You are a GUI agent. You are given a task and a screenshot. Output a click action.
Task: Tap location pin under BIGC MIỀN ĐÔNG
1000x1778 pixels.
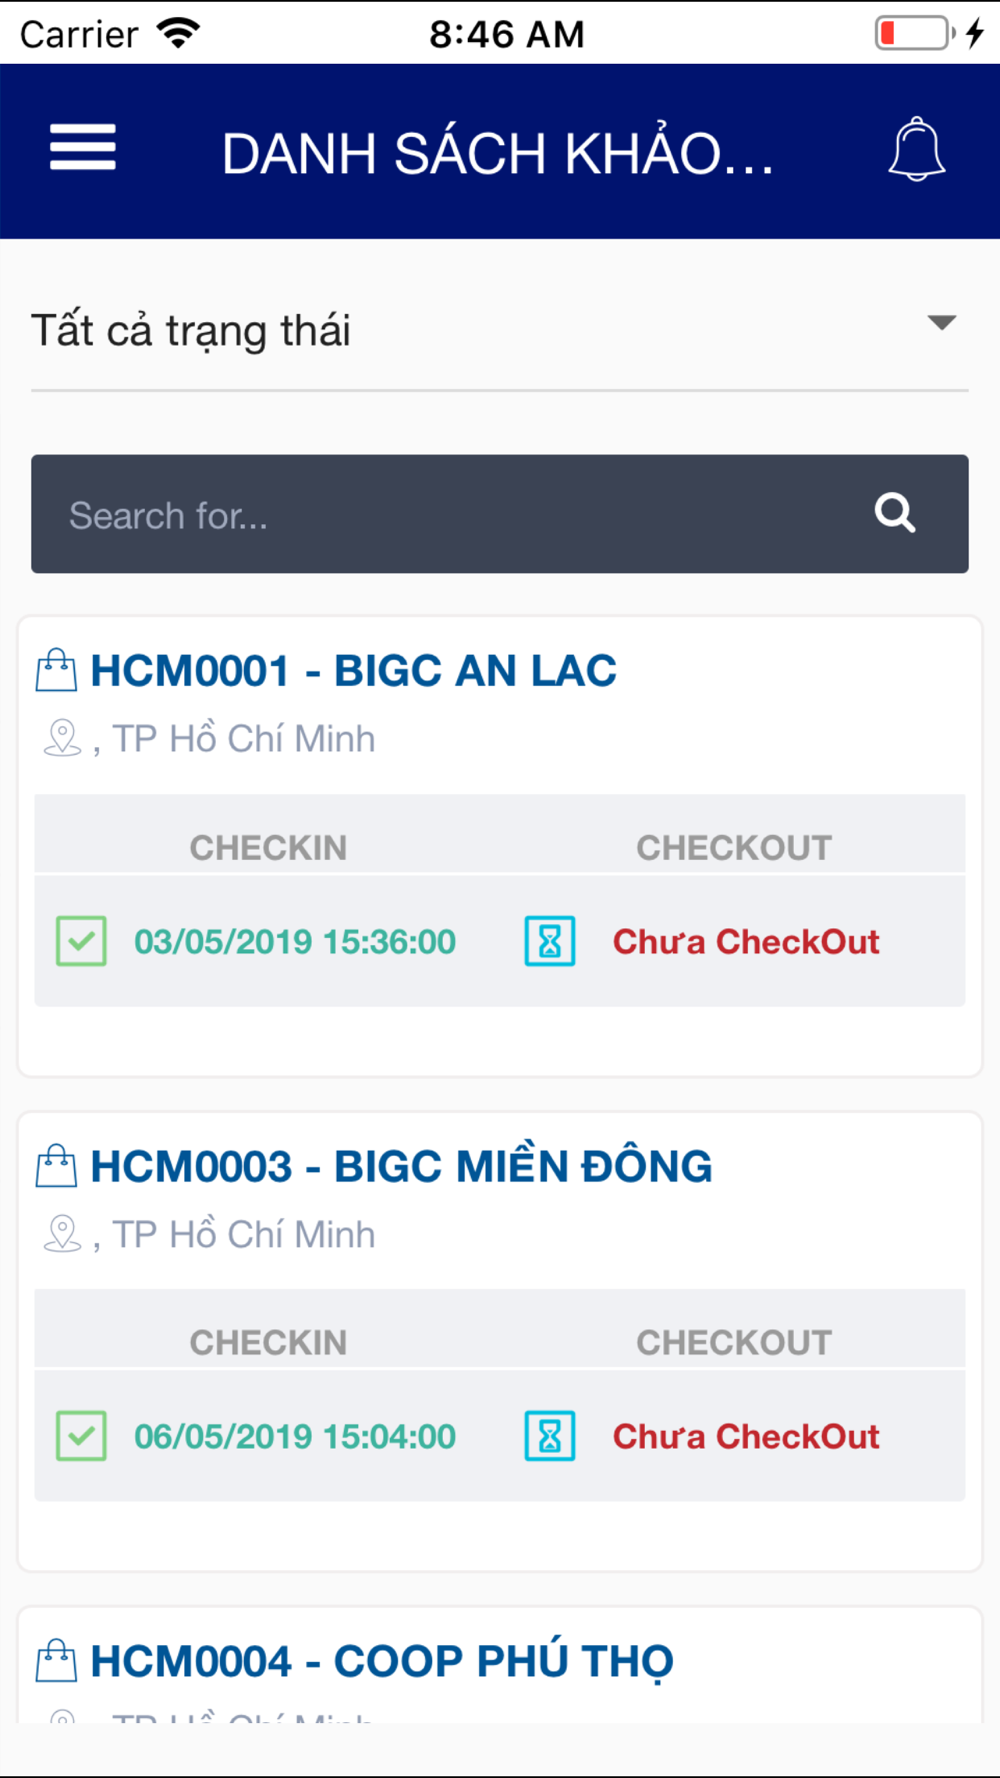62,1234
